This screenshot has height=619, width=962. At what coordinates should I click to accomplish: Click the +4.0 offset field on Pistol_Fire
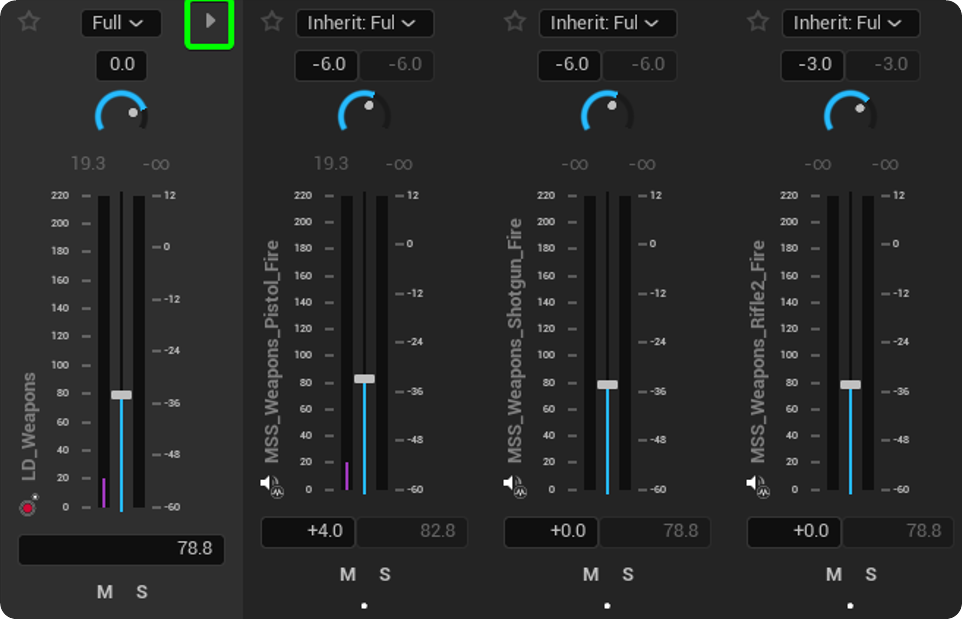(308, 532)
